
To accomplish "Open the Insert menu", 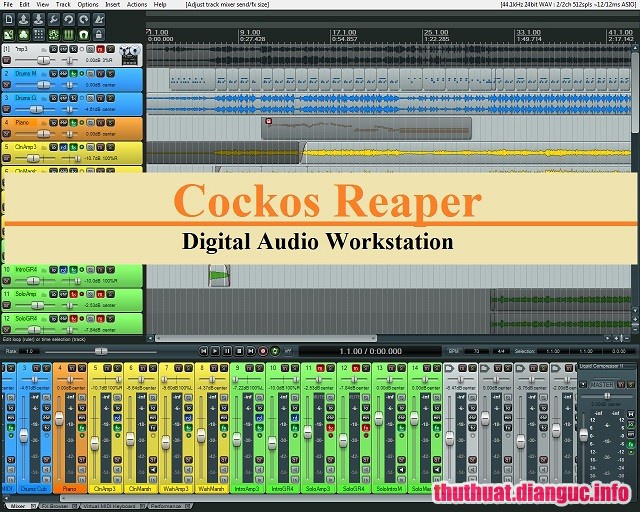I will pyautogui.click(x=112, y=4).
